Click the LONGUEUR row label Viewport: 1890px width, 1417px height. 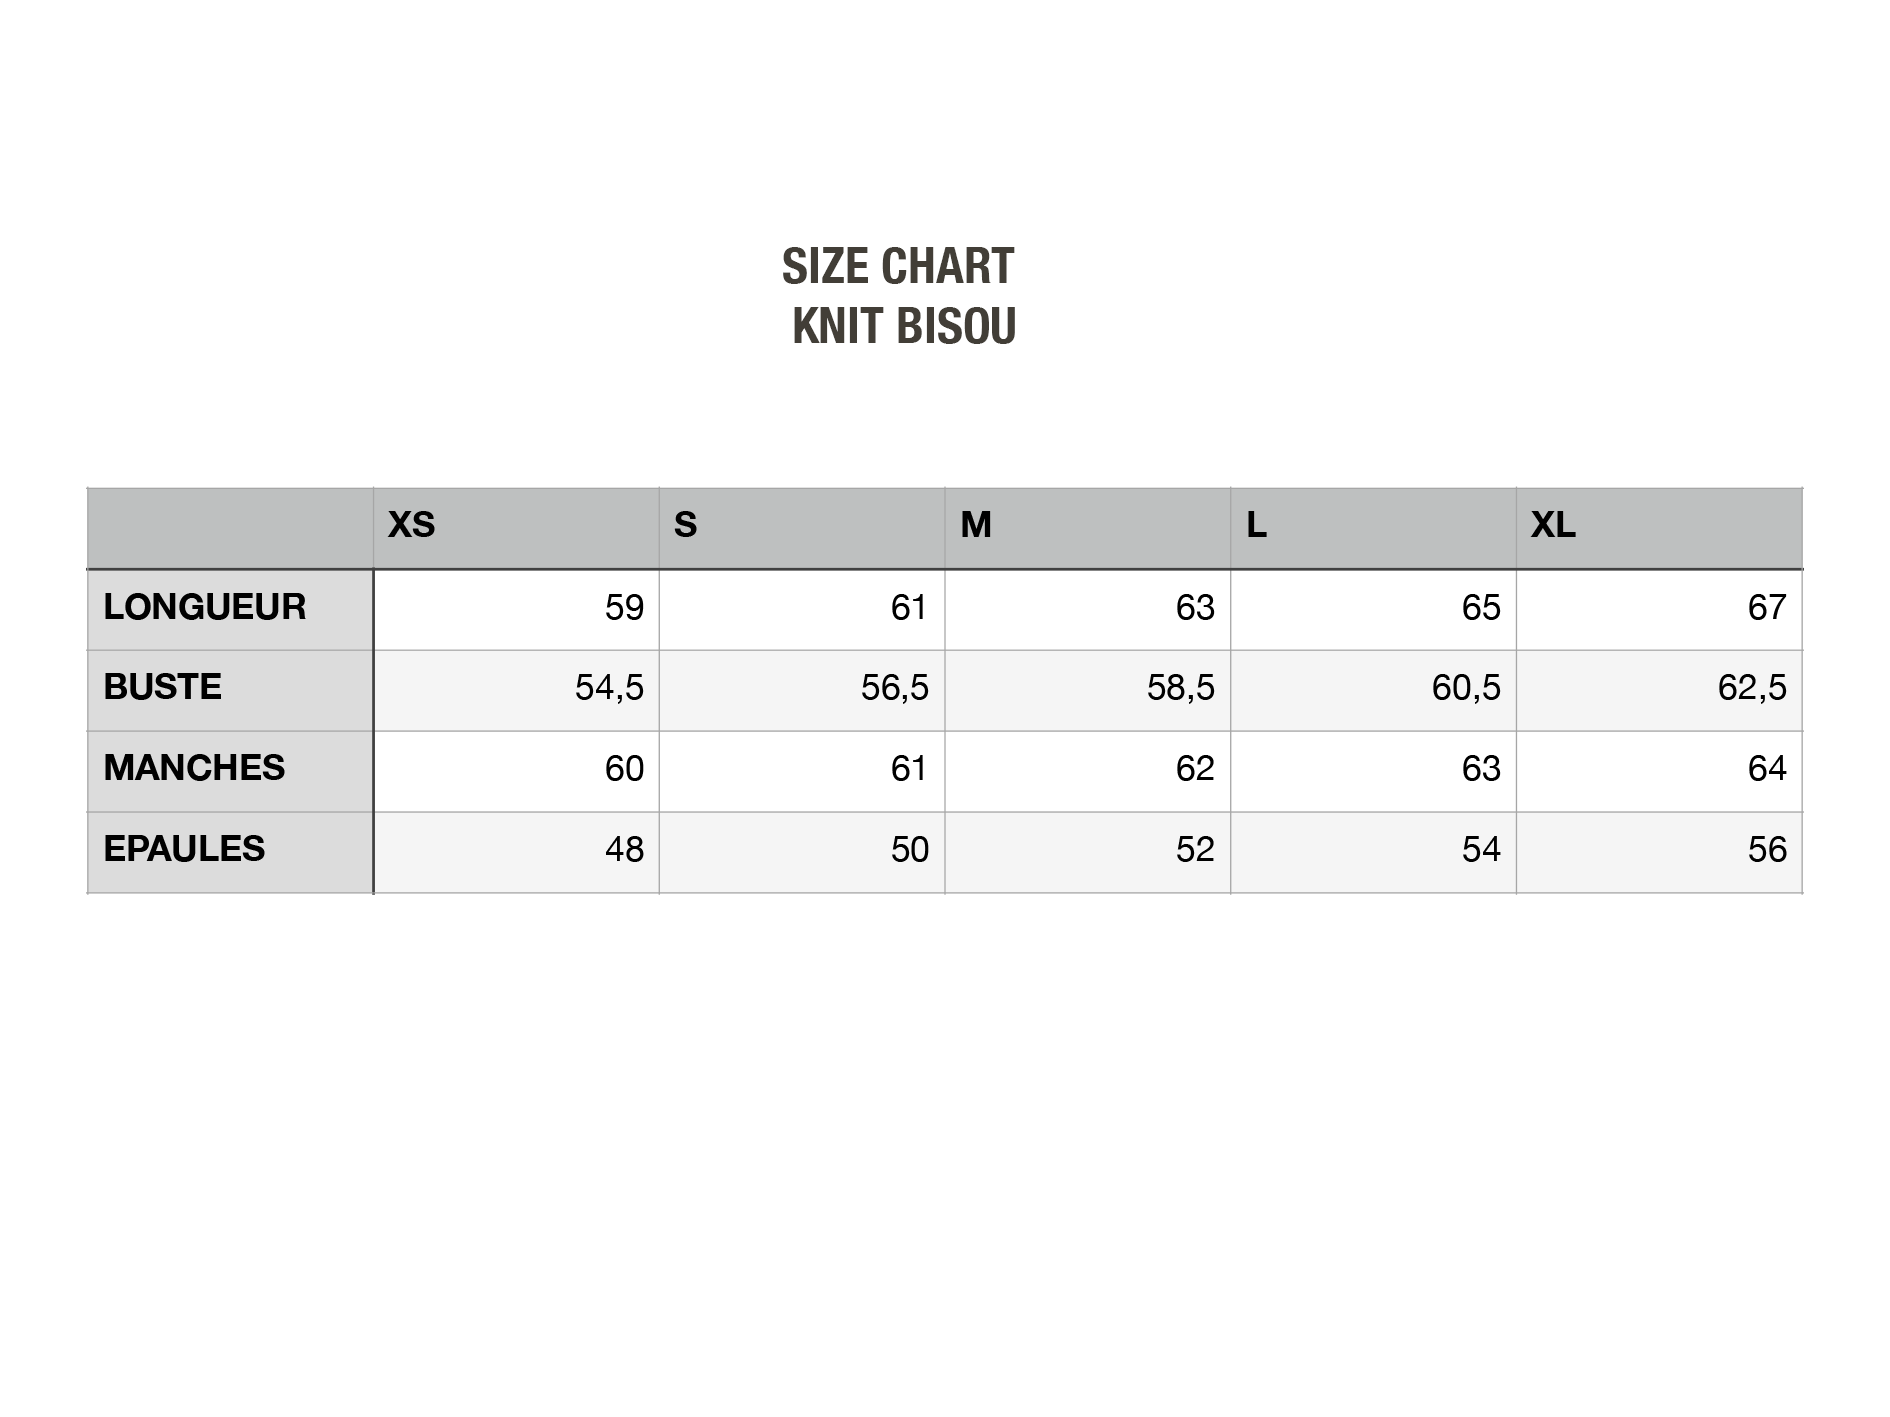[x=204, y=607]
